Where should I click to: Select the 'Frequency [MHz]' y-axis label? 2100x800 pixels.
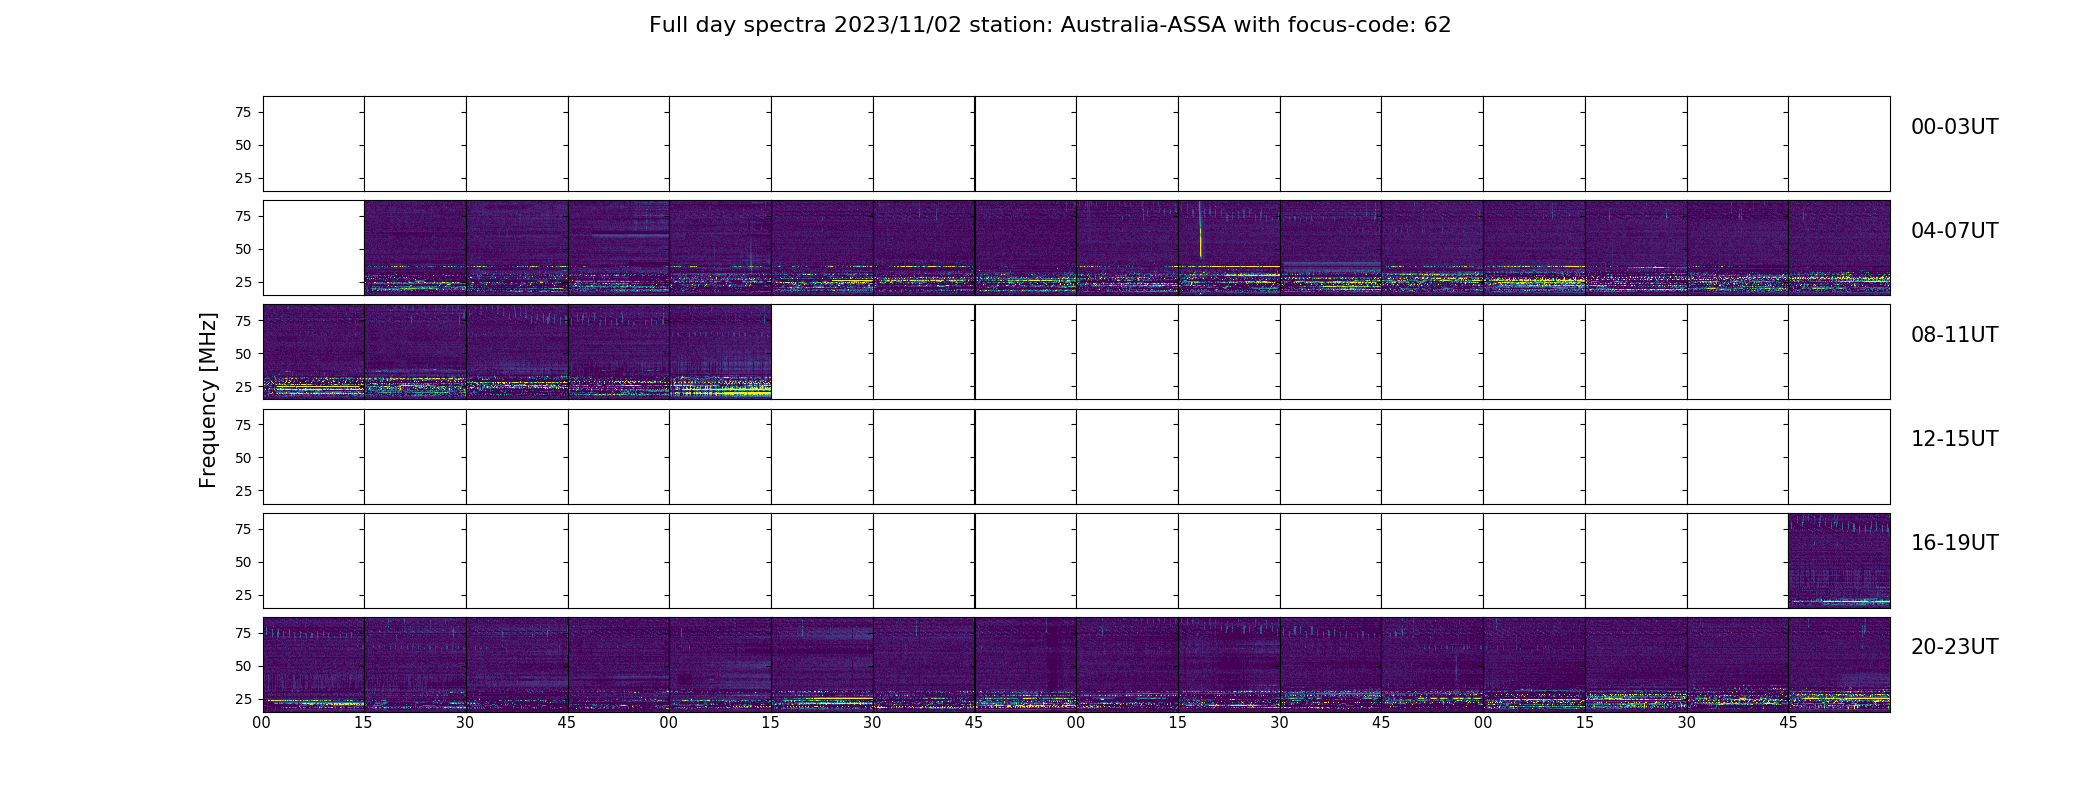pos(208,400)
